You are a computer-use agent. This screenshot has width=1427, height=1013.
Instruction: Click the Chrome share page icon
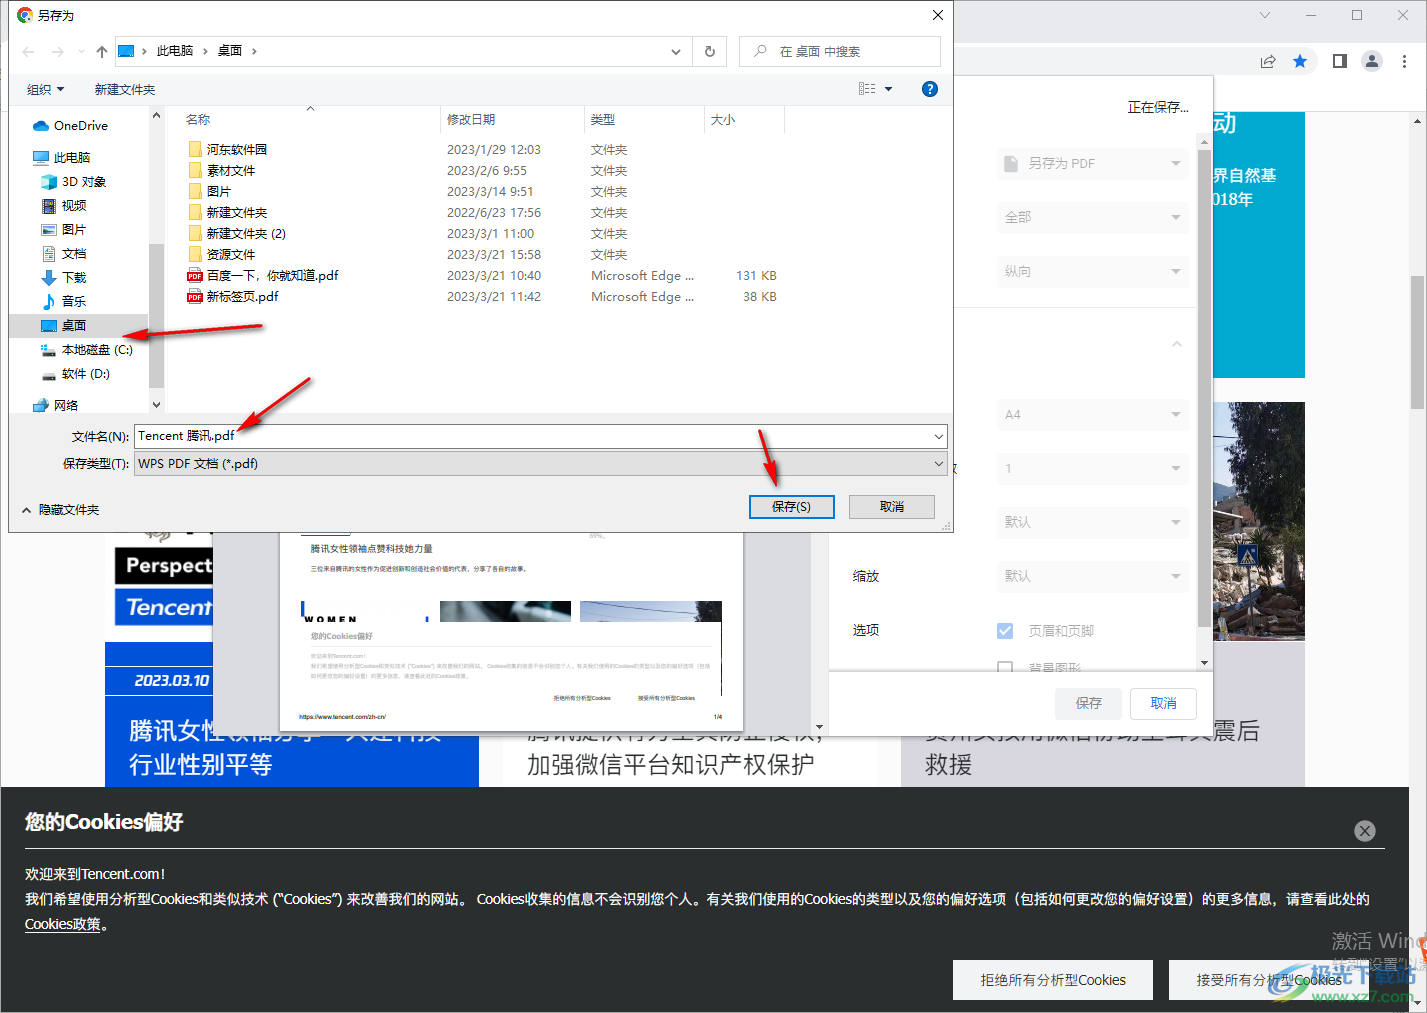pyautogui.click(x=1268, y=61)
